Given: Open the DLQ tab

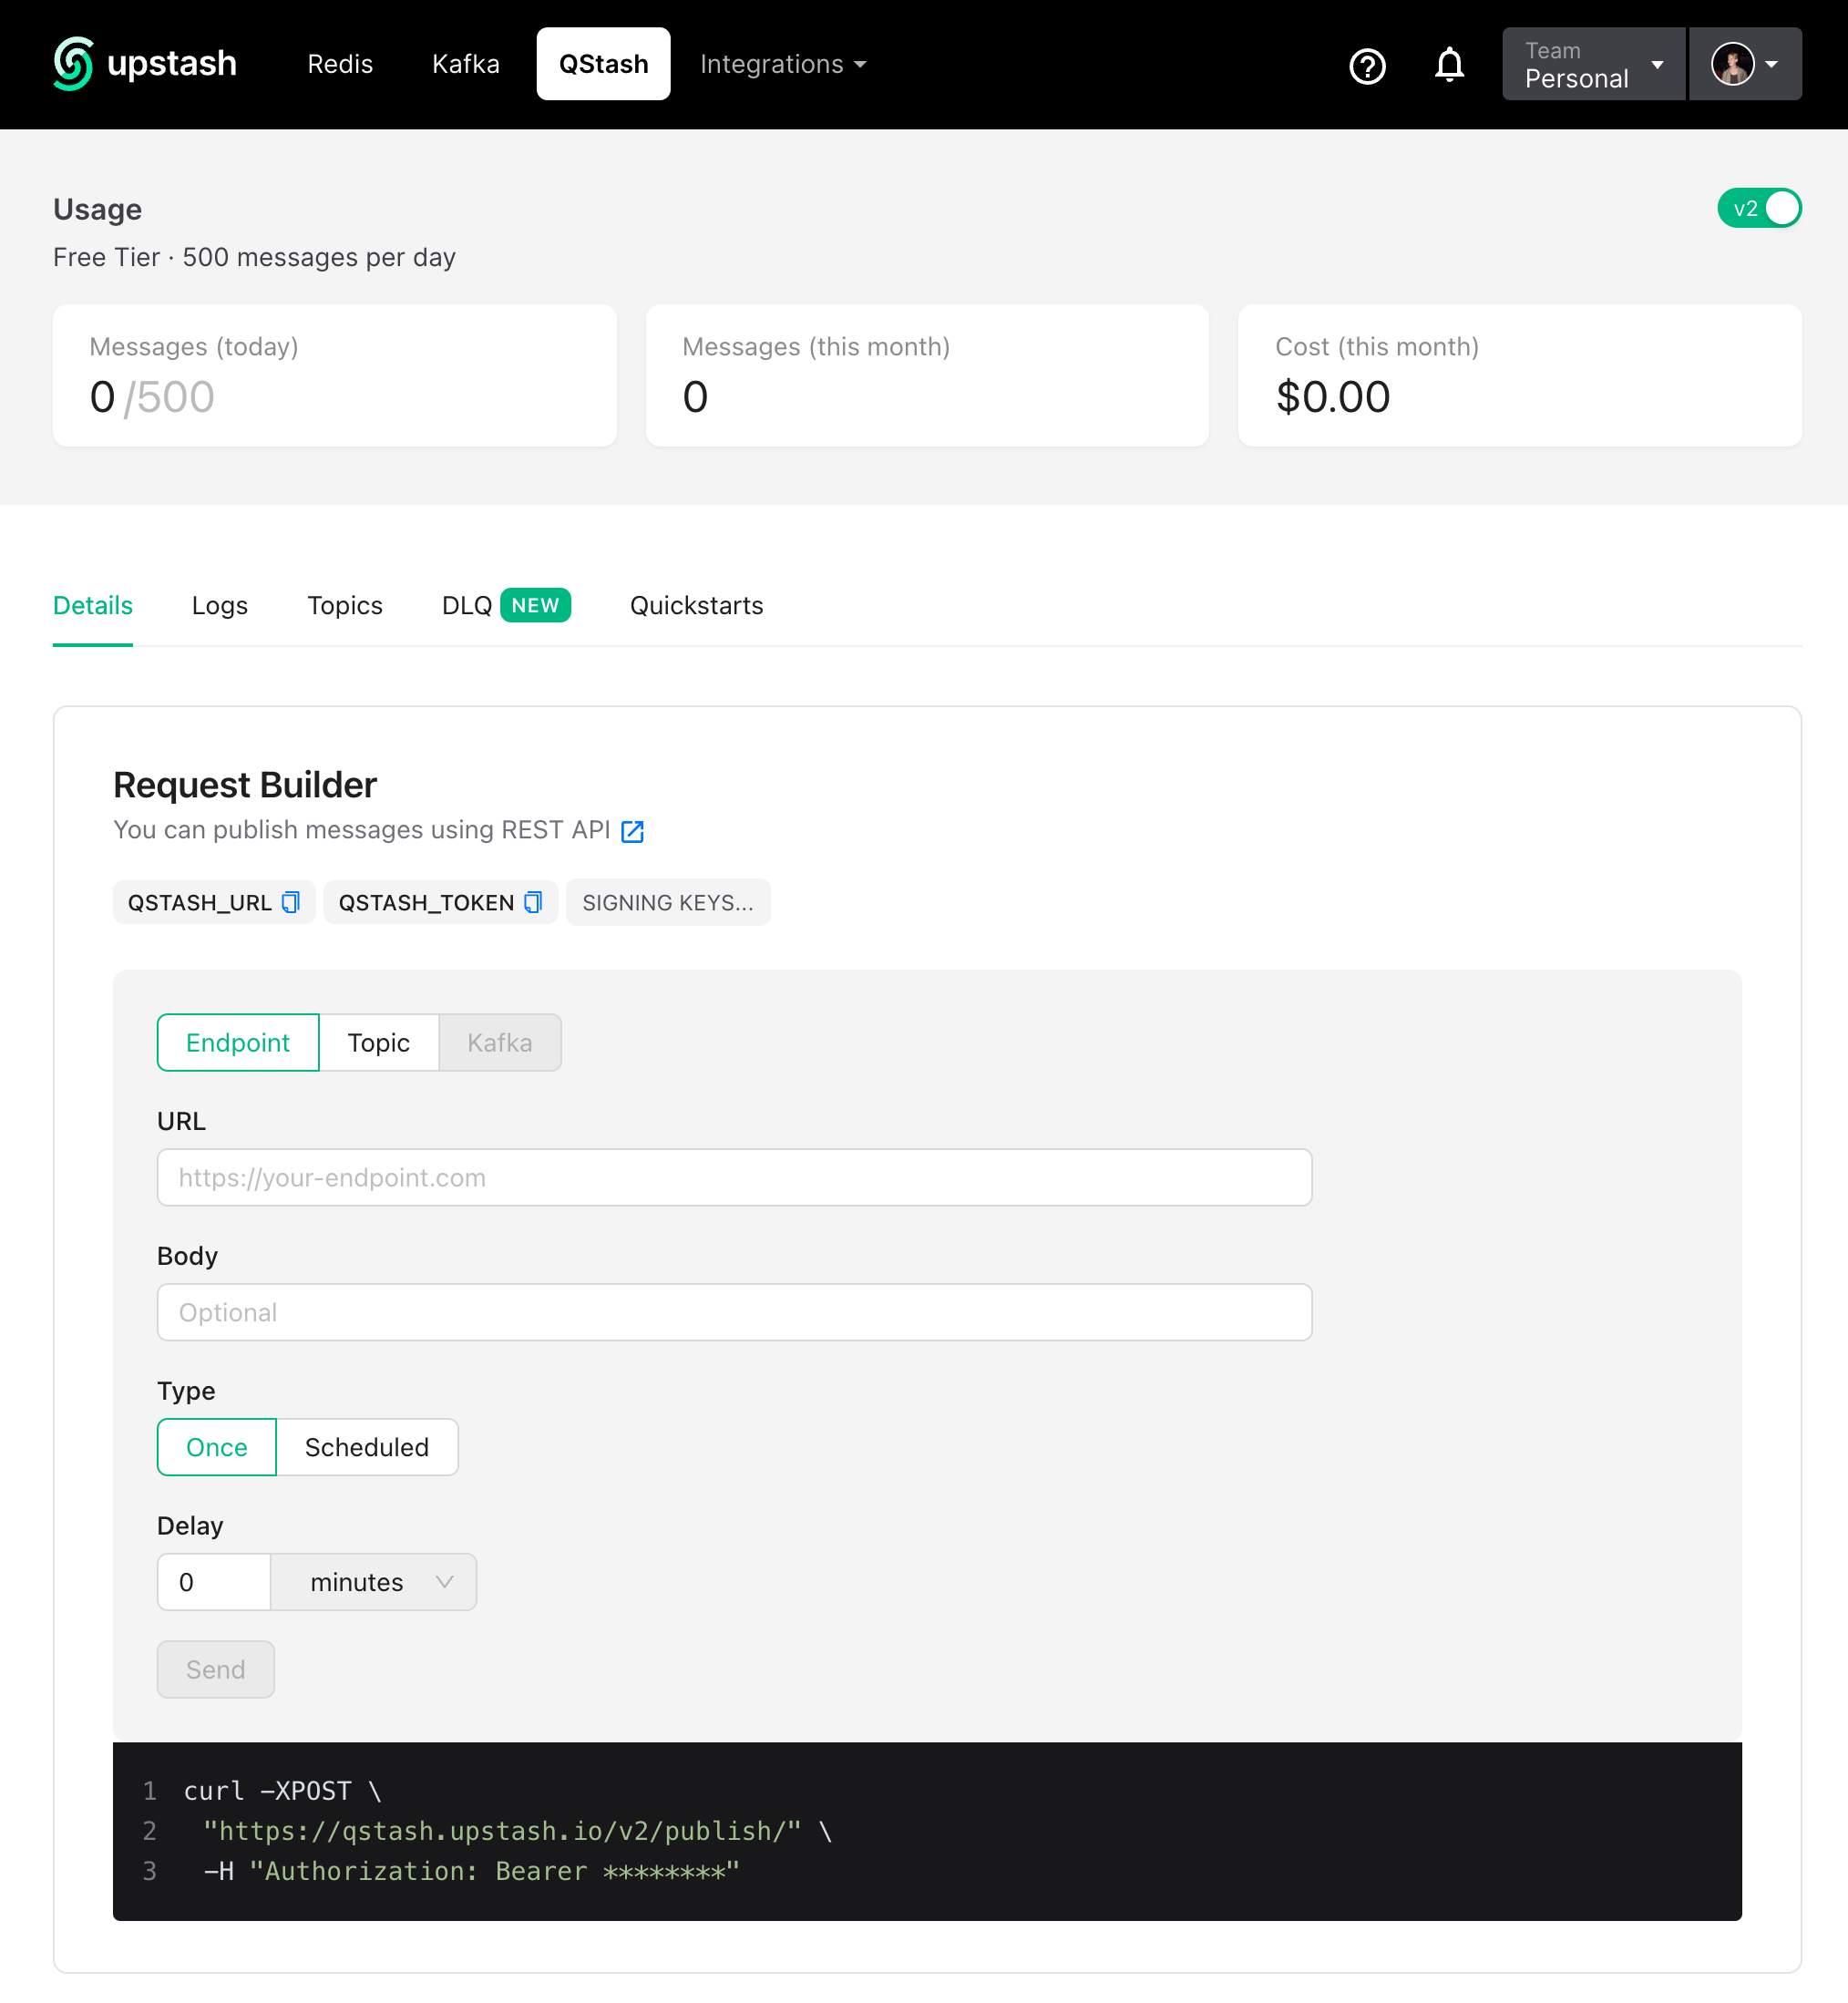Looking at the screenshot, I should (466, 605).
